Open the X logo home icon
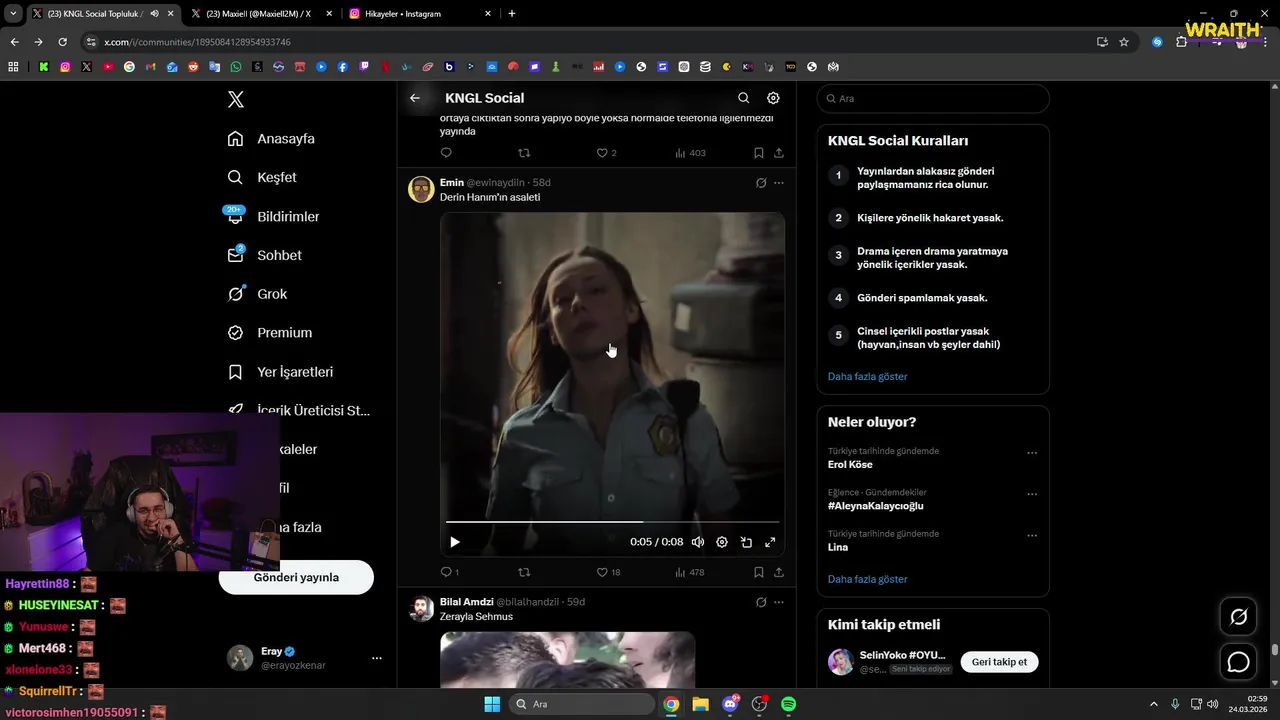This screenshot has height=720, width=1280. pos(235,99)
